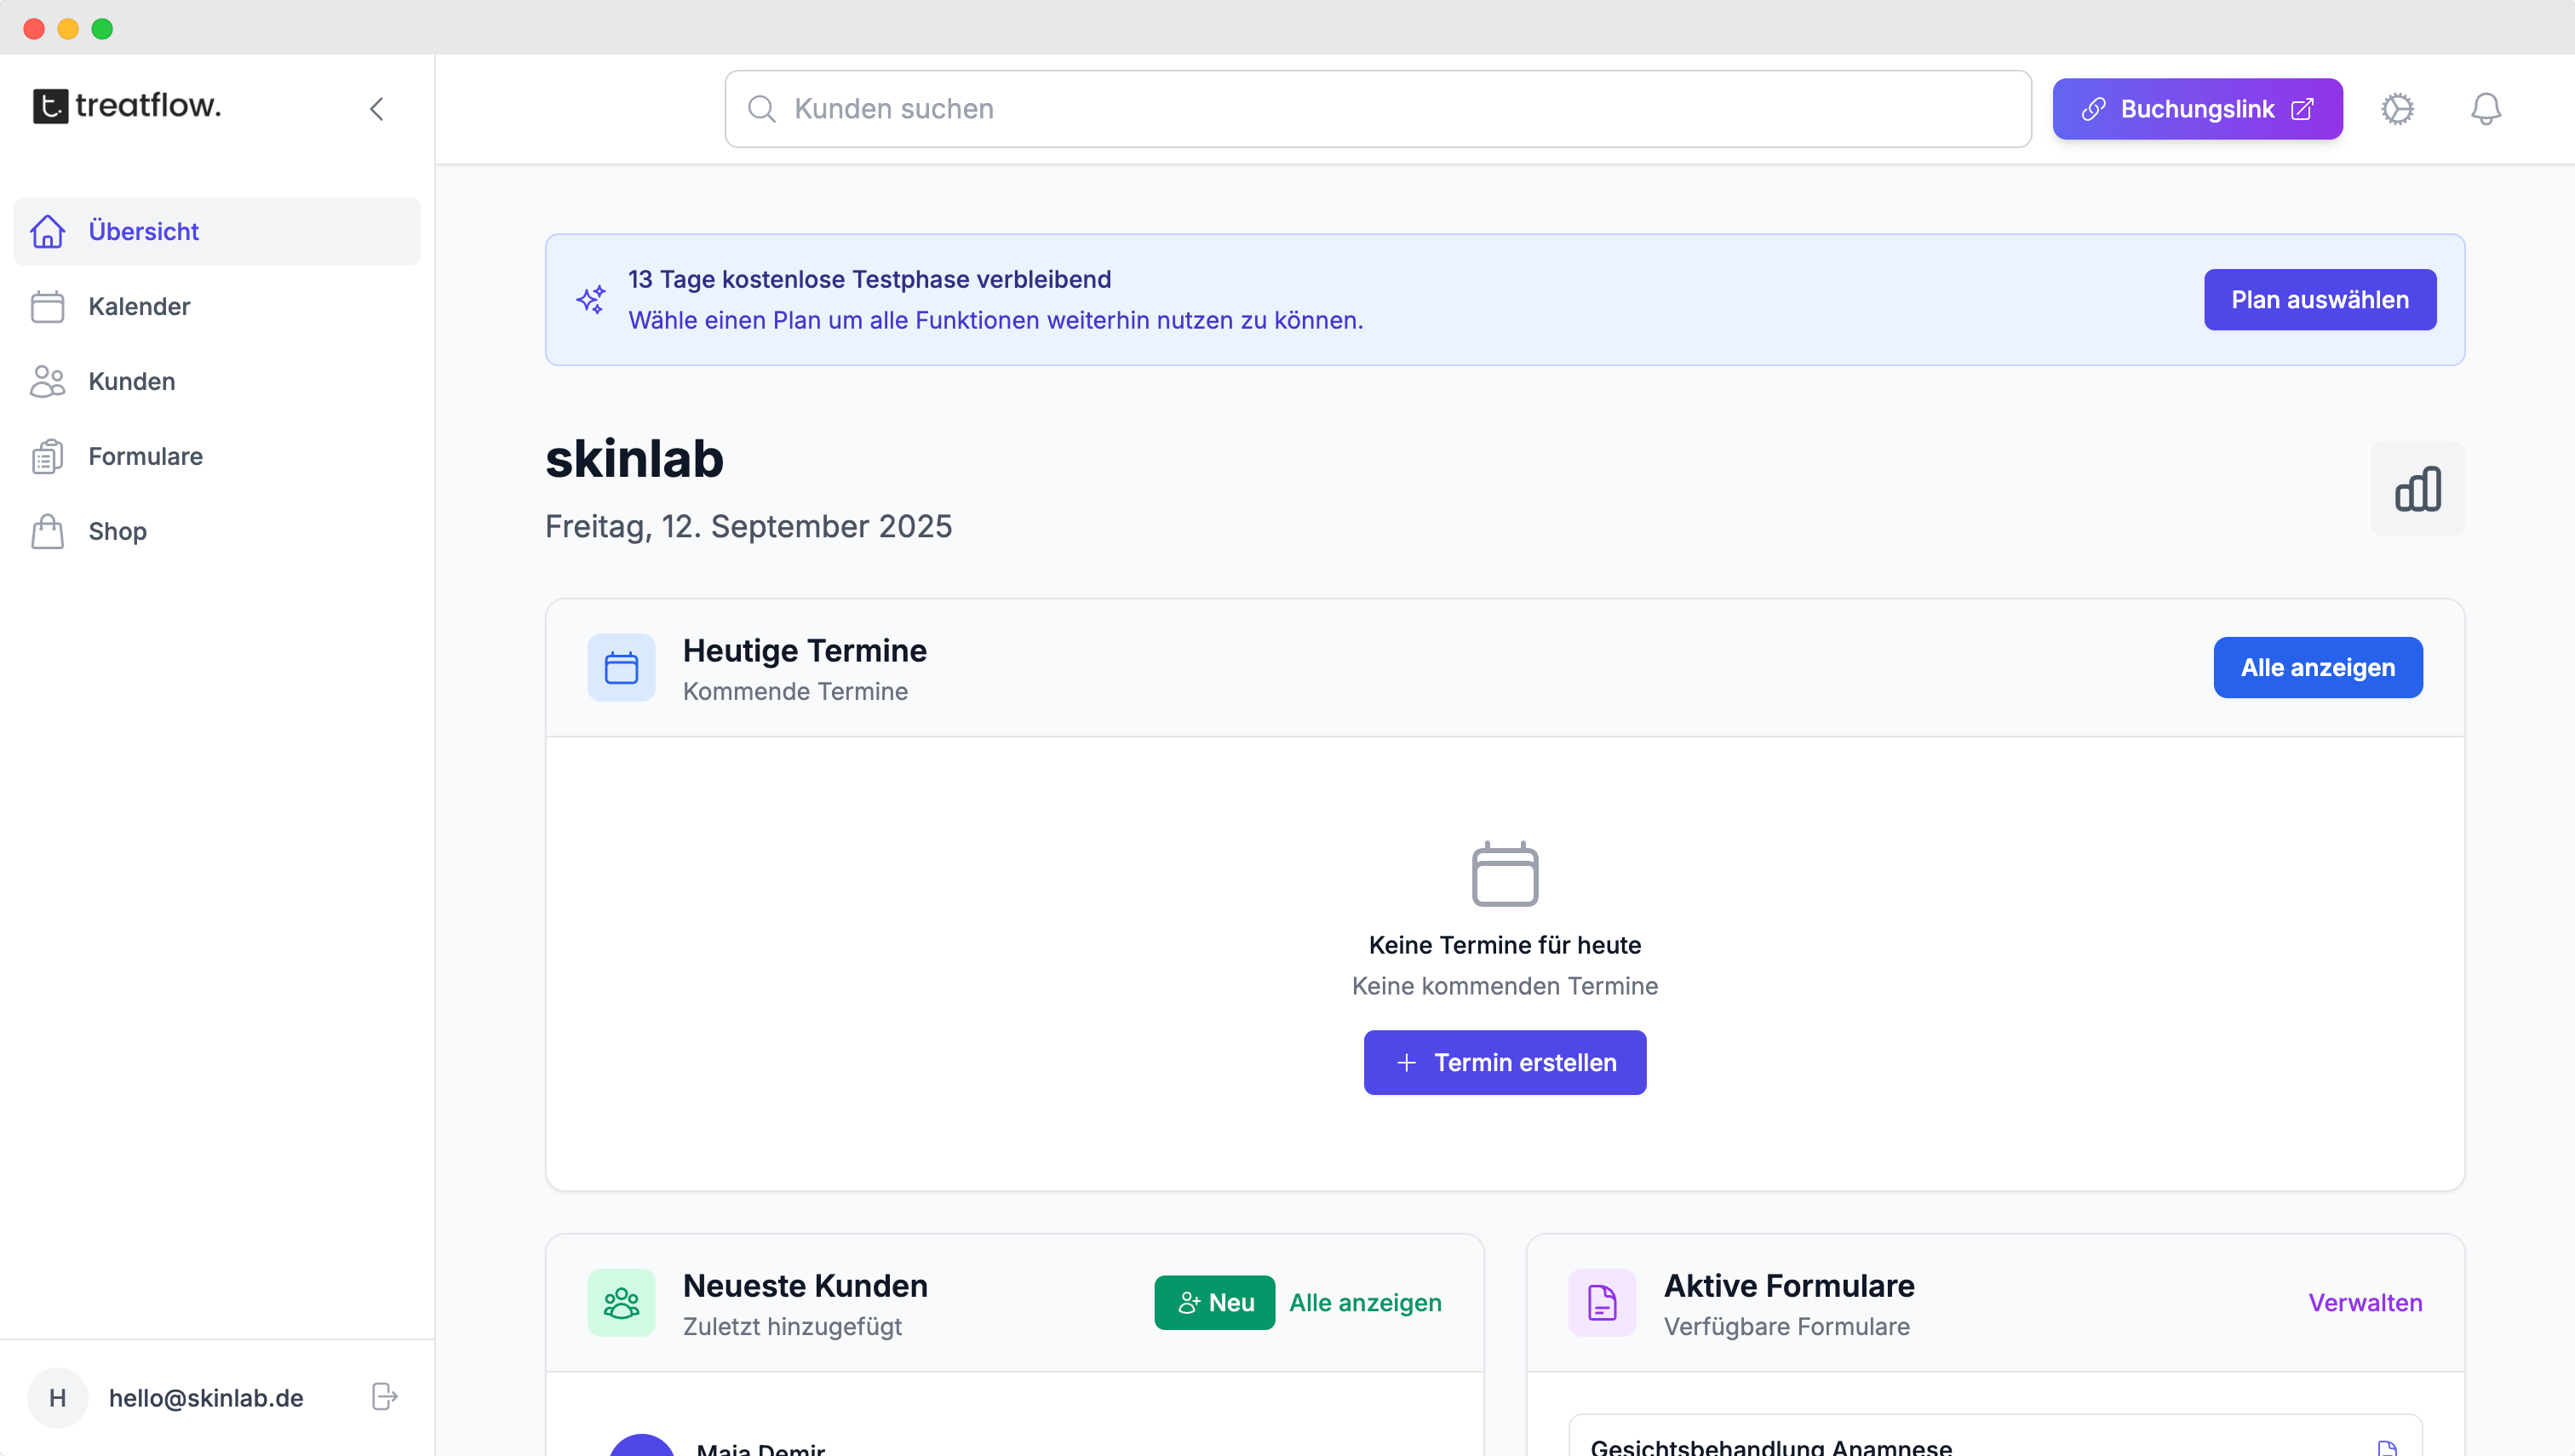Switch to the Übersicht section
The width and height of the screenshot is (2575, 1456).
point(143,231)
